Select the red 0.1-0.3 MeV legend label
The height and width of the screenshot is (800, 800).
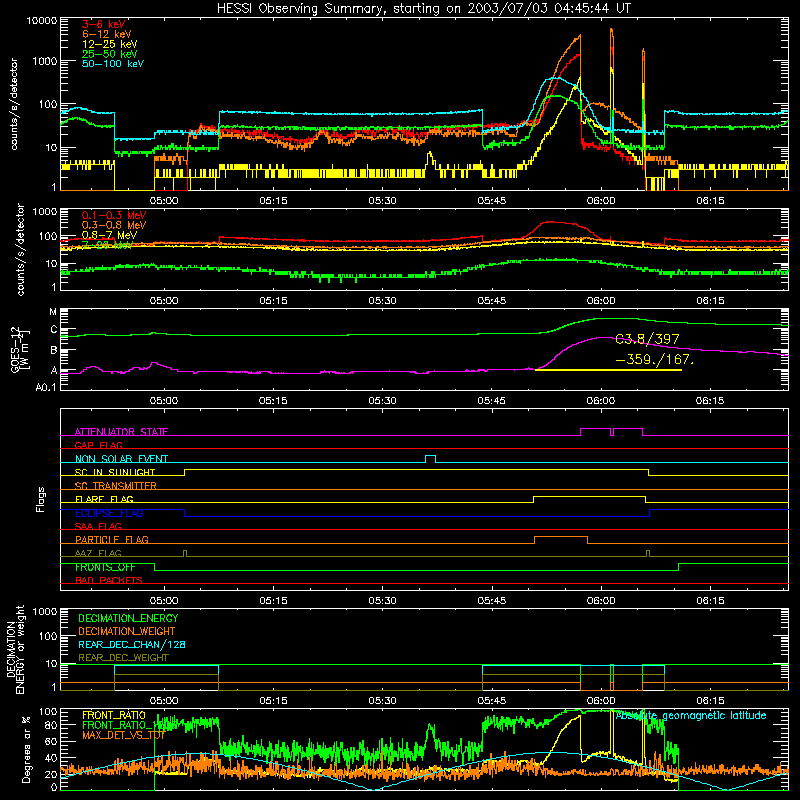[114, 215]
